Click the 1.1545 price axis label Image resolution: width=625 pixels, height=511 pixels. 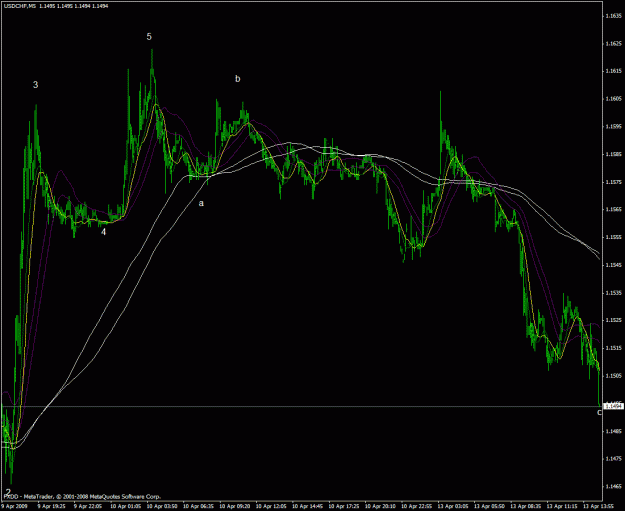point(613,265)
